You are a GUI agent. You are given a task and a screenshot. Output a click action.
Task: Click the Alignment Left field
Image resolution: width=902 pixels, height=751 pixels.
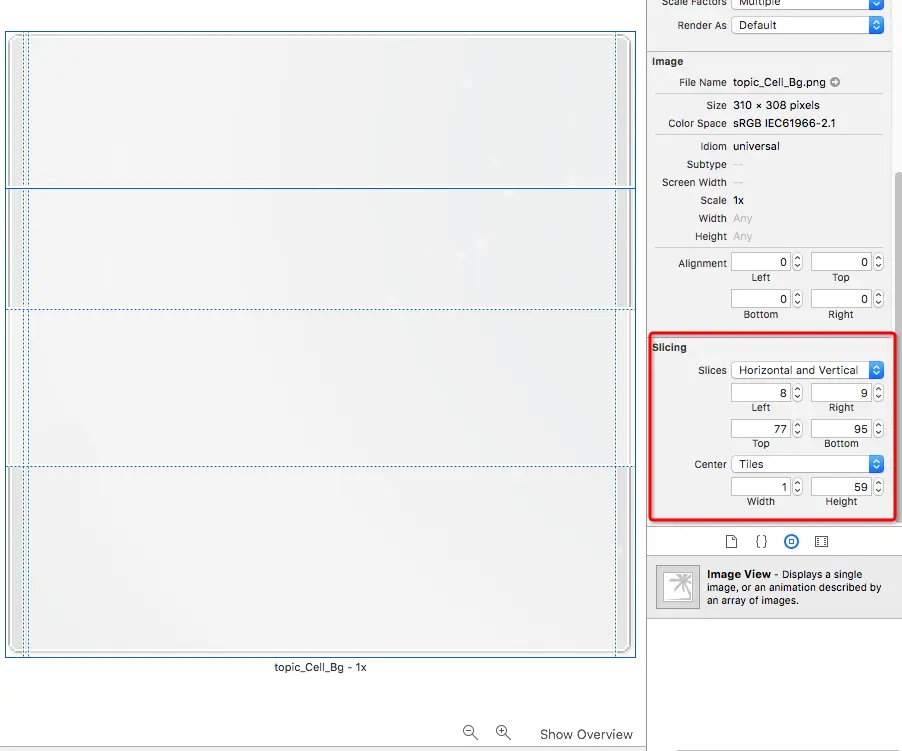coord(760,262)
